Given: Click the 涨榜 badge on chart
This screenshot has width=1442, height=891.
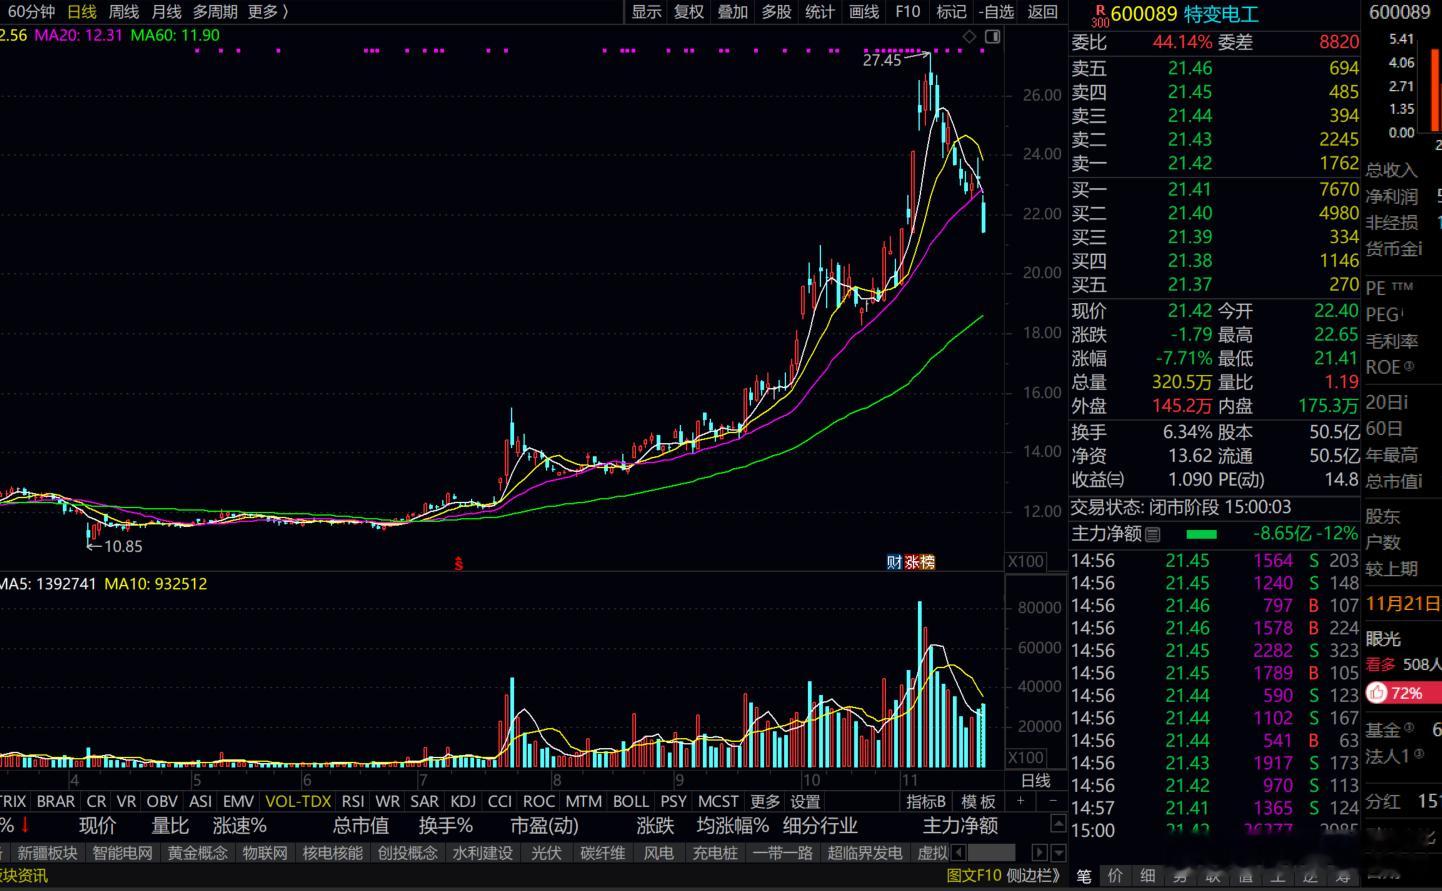Looking at the screenshot, I should click(x=919, y=562).
